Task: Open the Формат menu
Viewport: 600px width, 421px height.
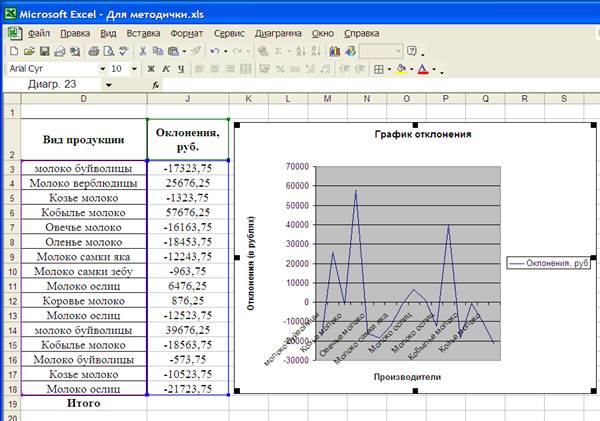Action: 187,34
